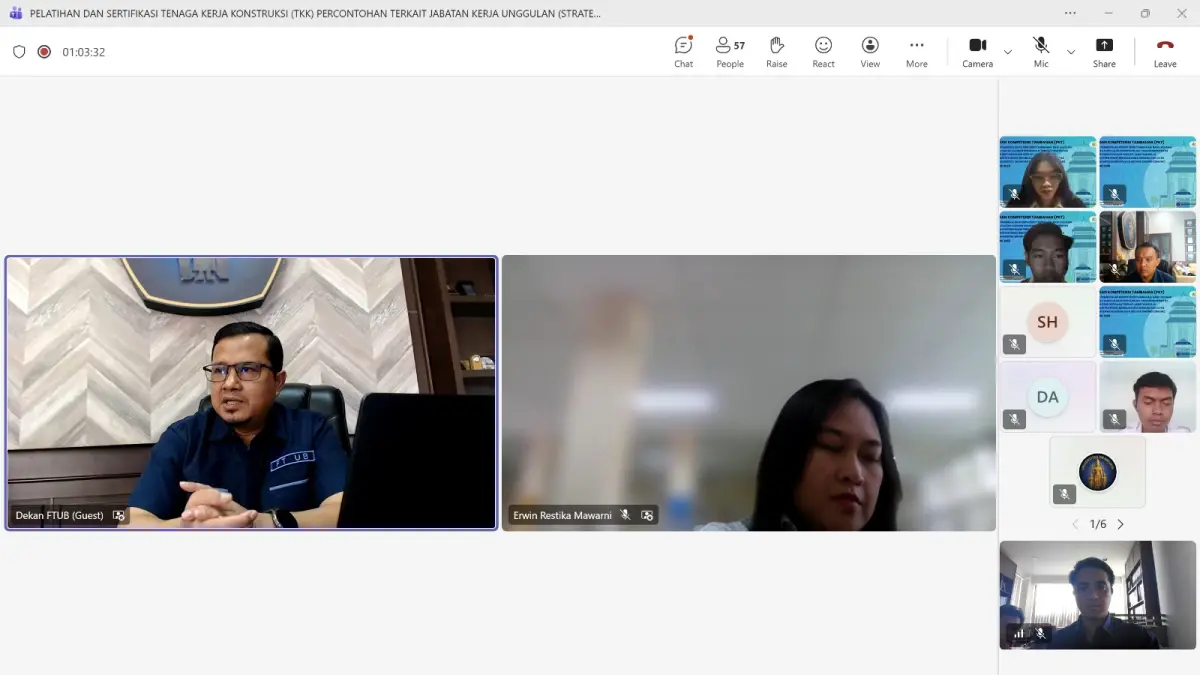This screenshot has height=675, width=1200.
Task: Raise your hand in the meeting
Action: point(777,52)
